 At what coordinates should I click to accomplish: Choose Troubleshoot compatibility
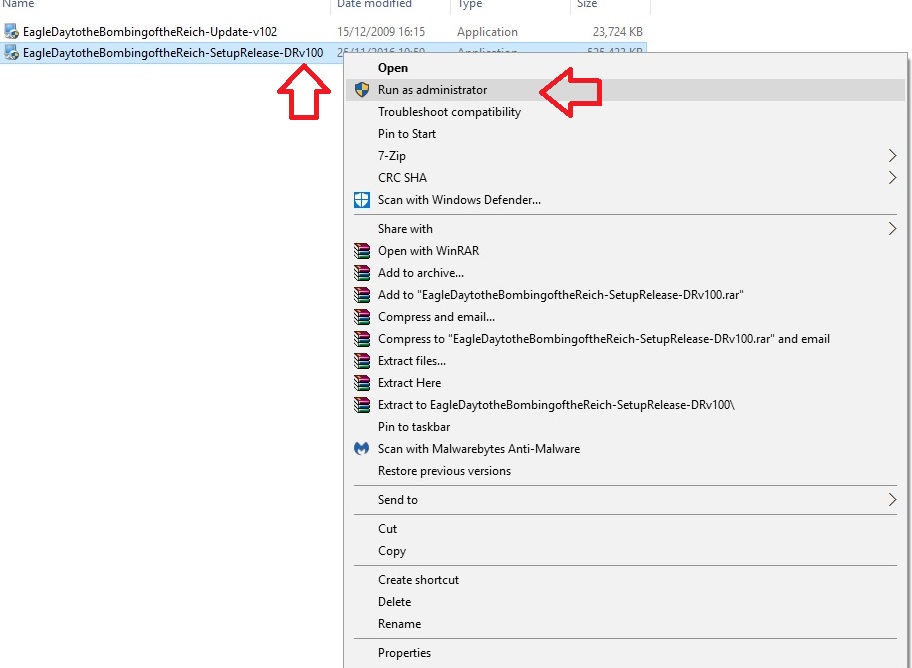tap(625, 112)
